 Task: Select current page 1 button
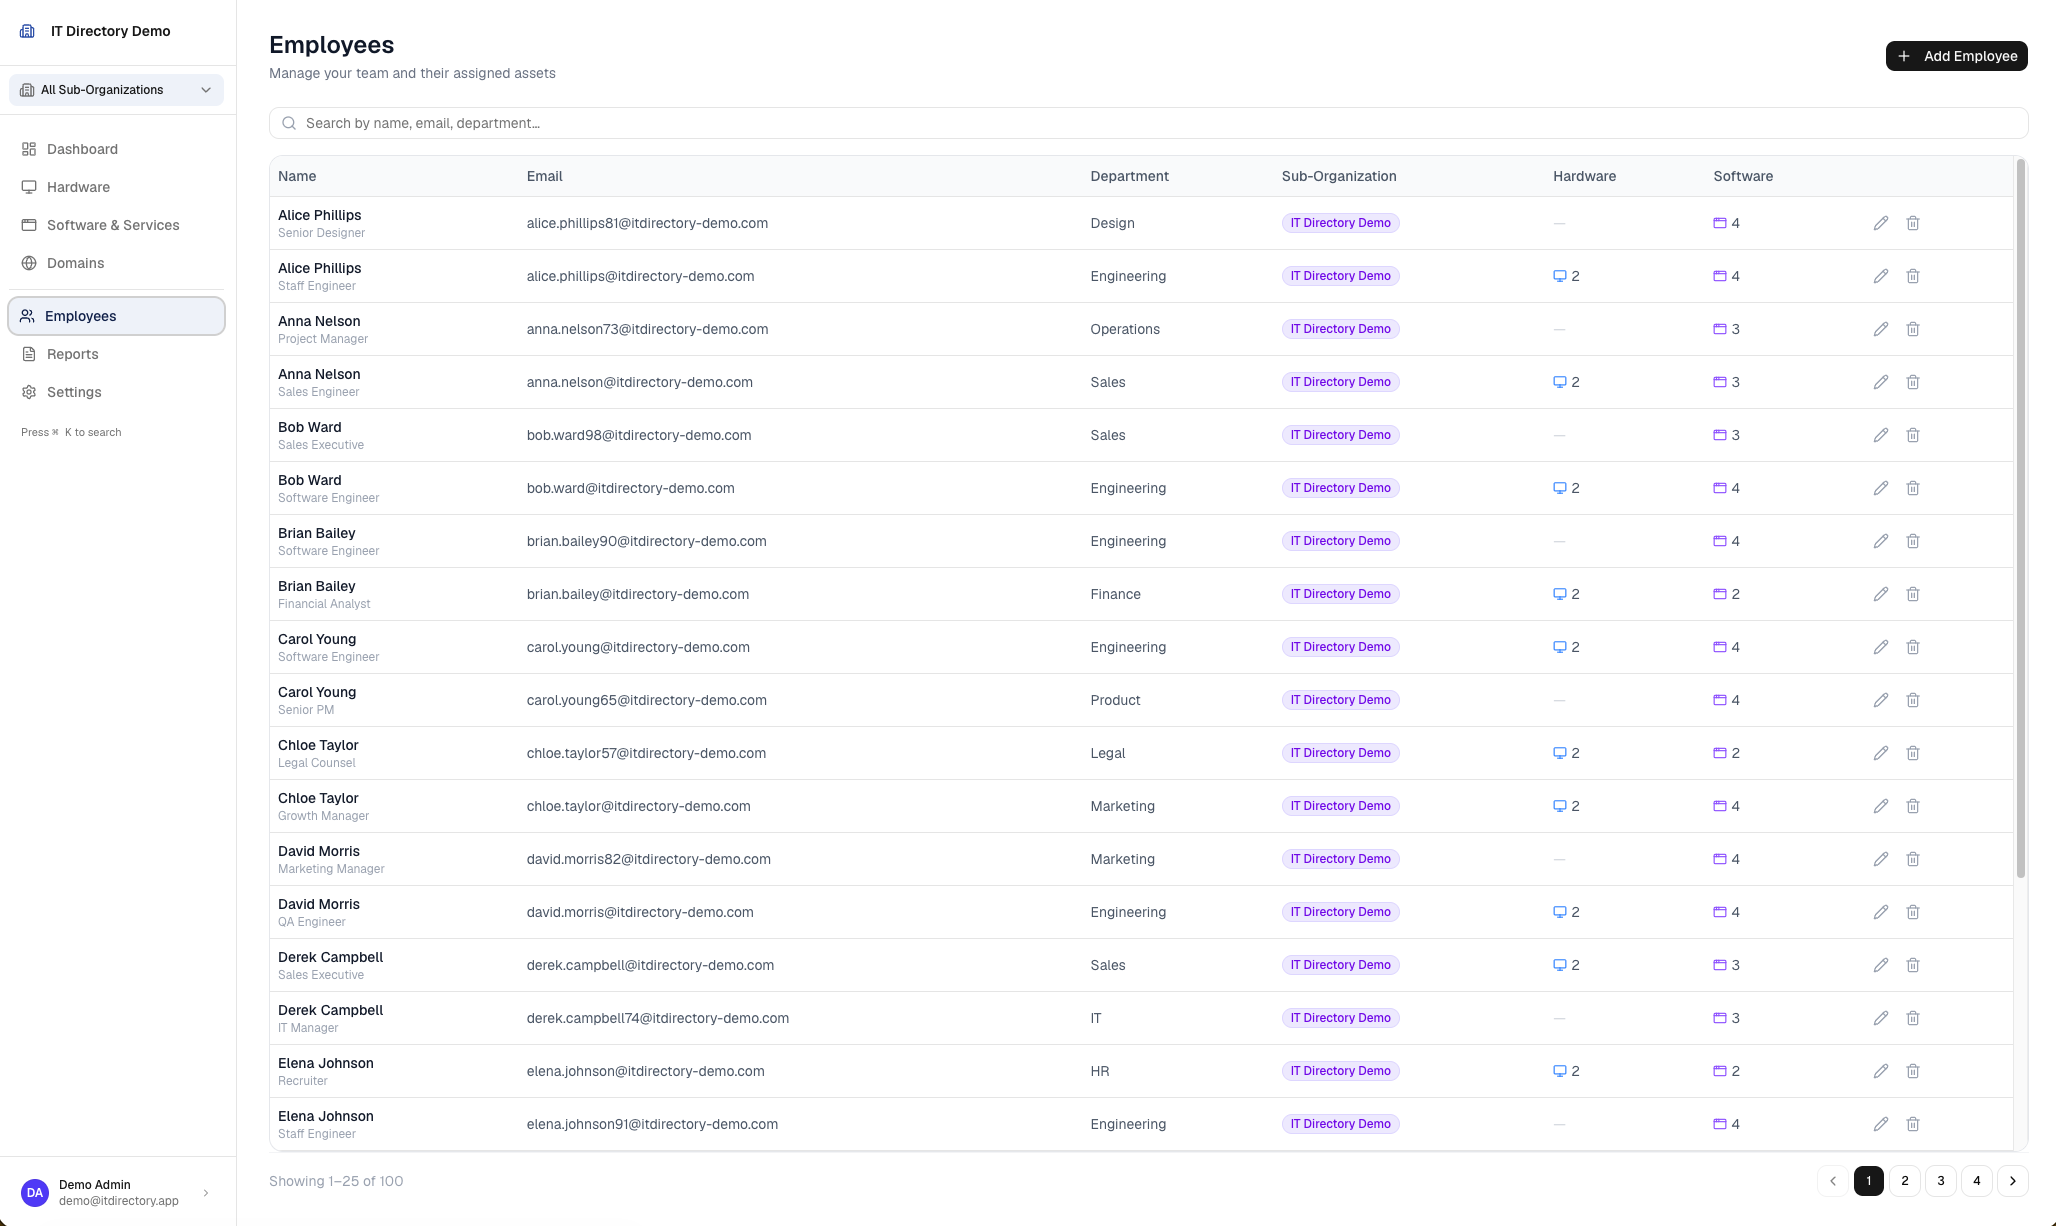[x=1869, y=1181]
